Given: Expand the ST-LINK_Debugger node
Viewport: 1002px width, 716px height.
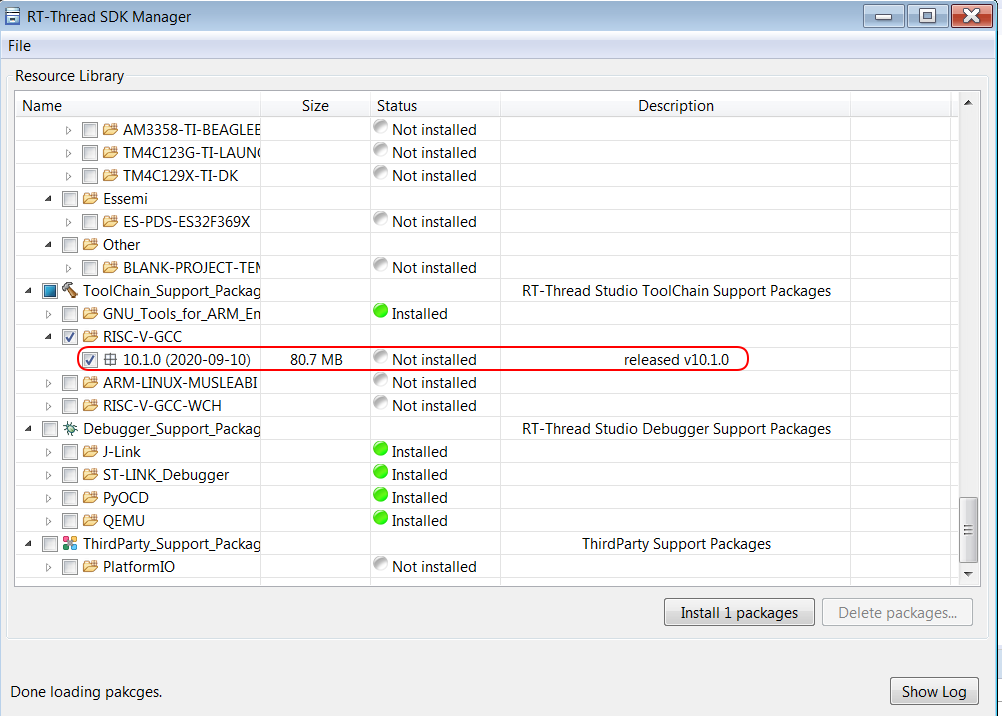Looking at the screenshot, I should click(49, 475).
